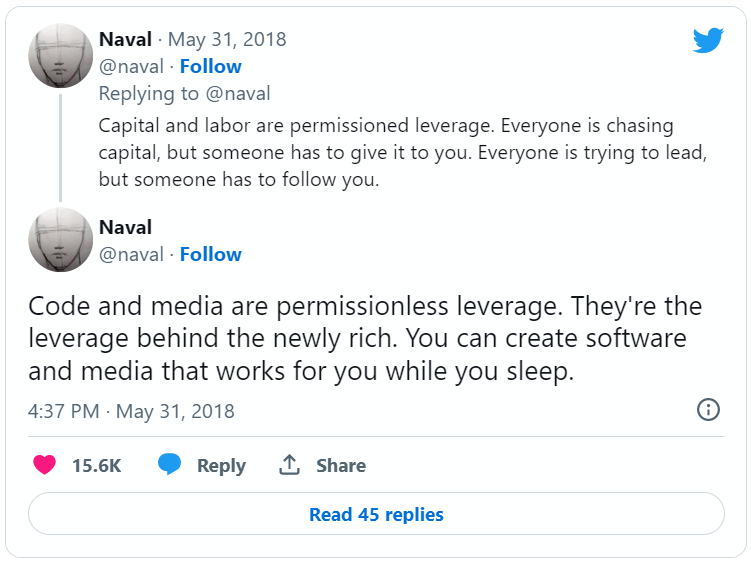Click the 'Replying to @naval' text

(x=185, y=94)
